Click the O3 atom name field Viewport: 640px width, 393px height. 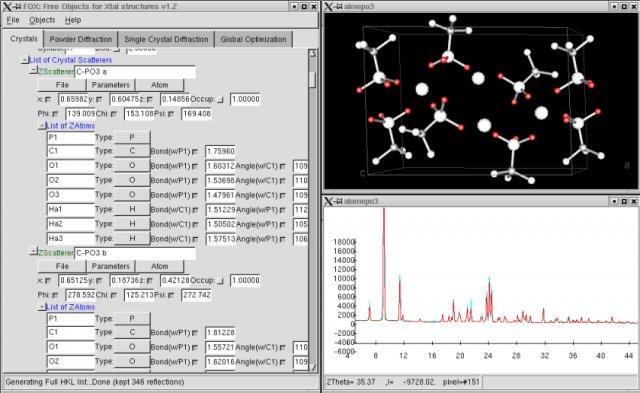pyautogui.click(x=71, y=195)
